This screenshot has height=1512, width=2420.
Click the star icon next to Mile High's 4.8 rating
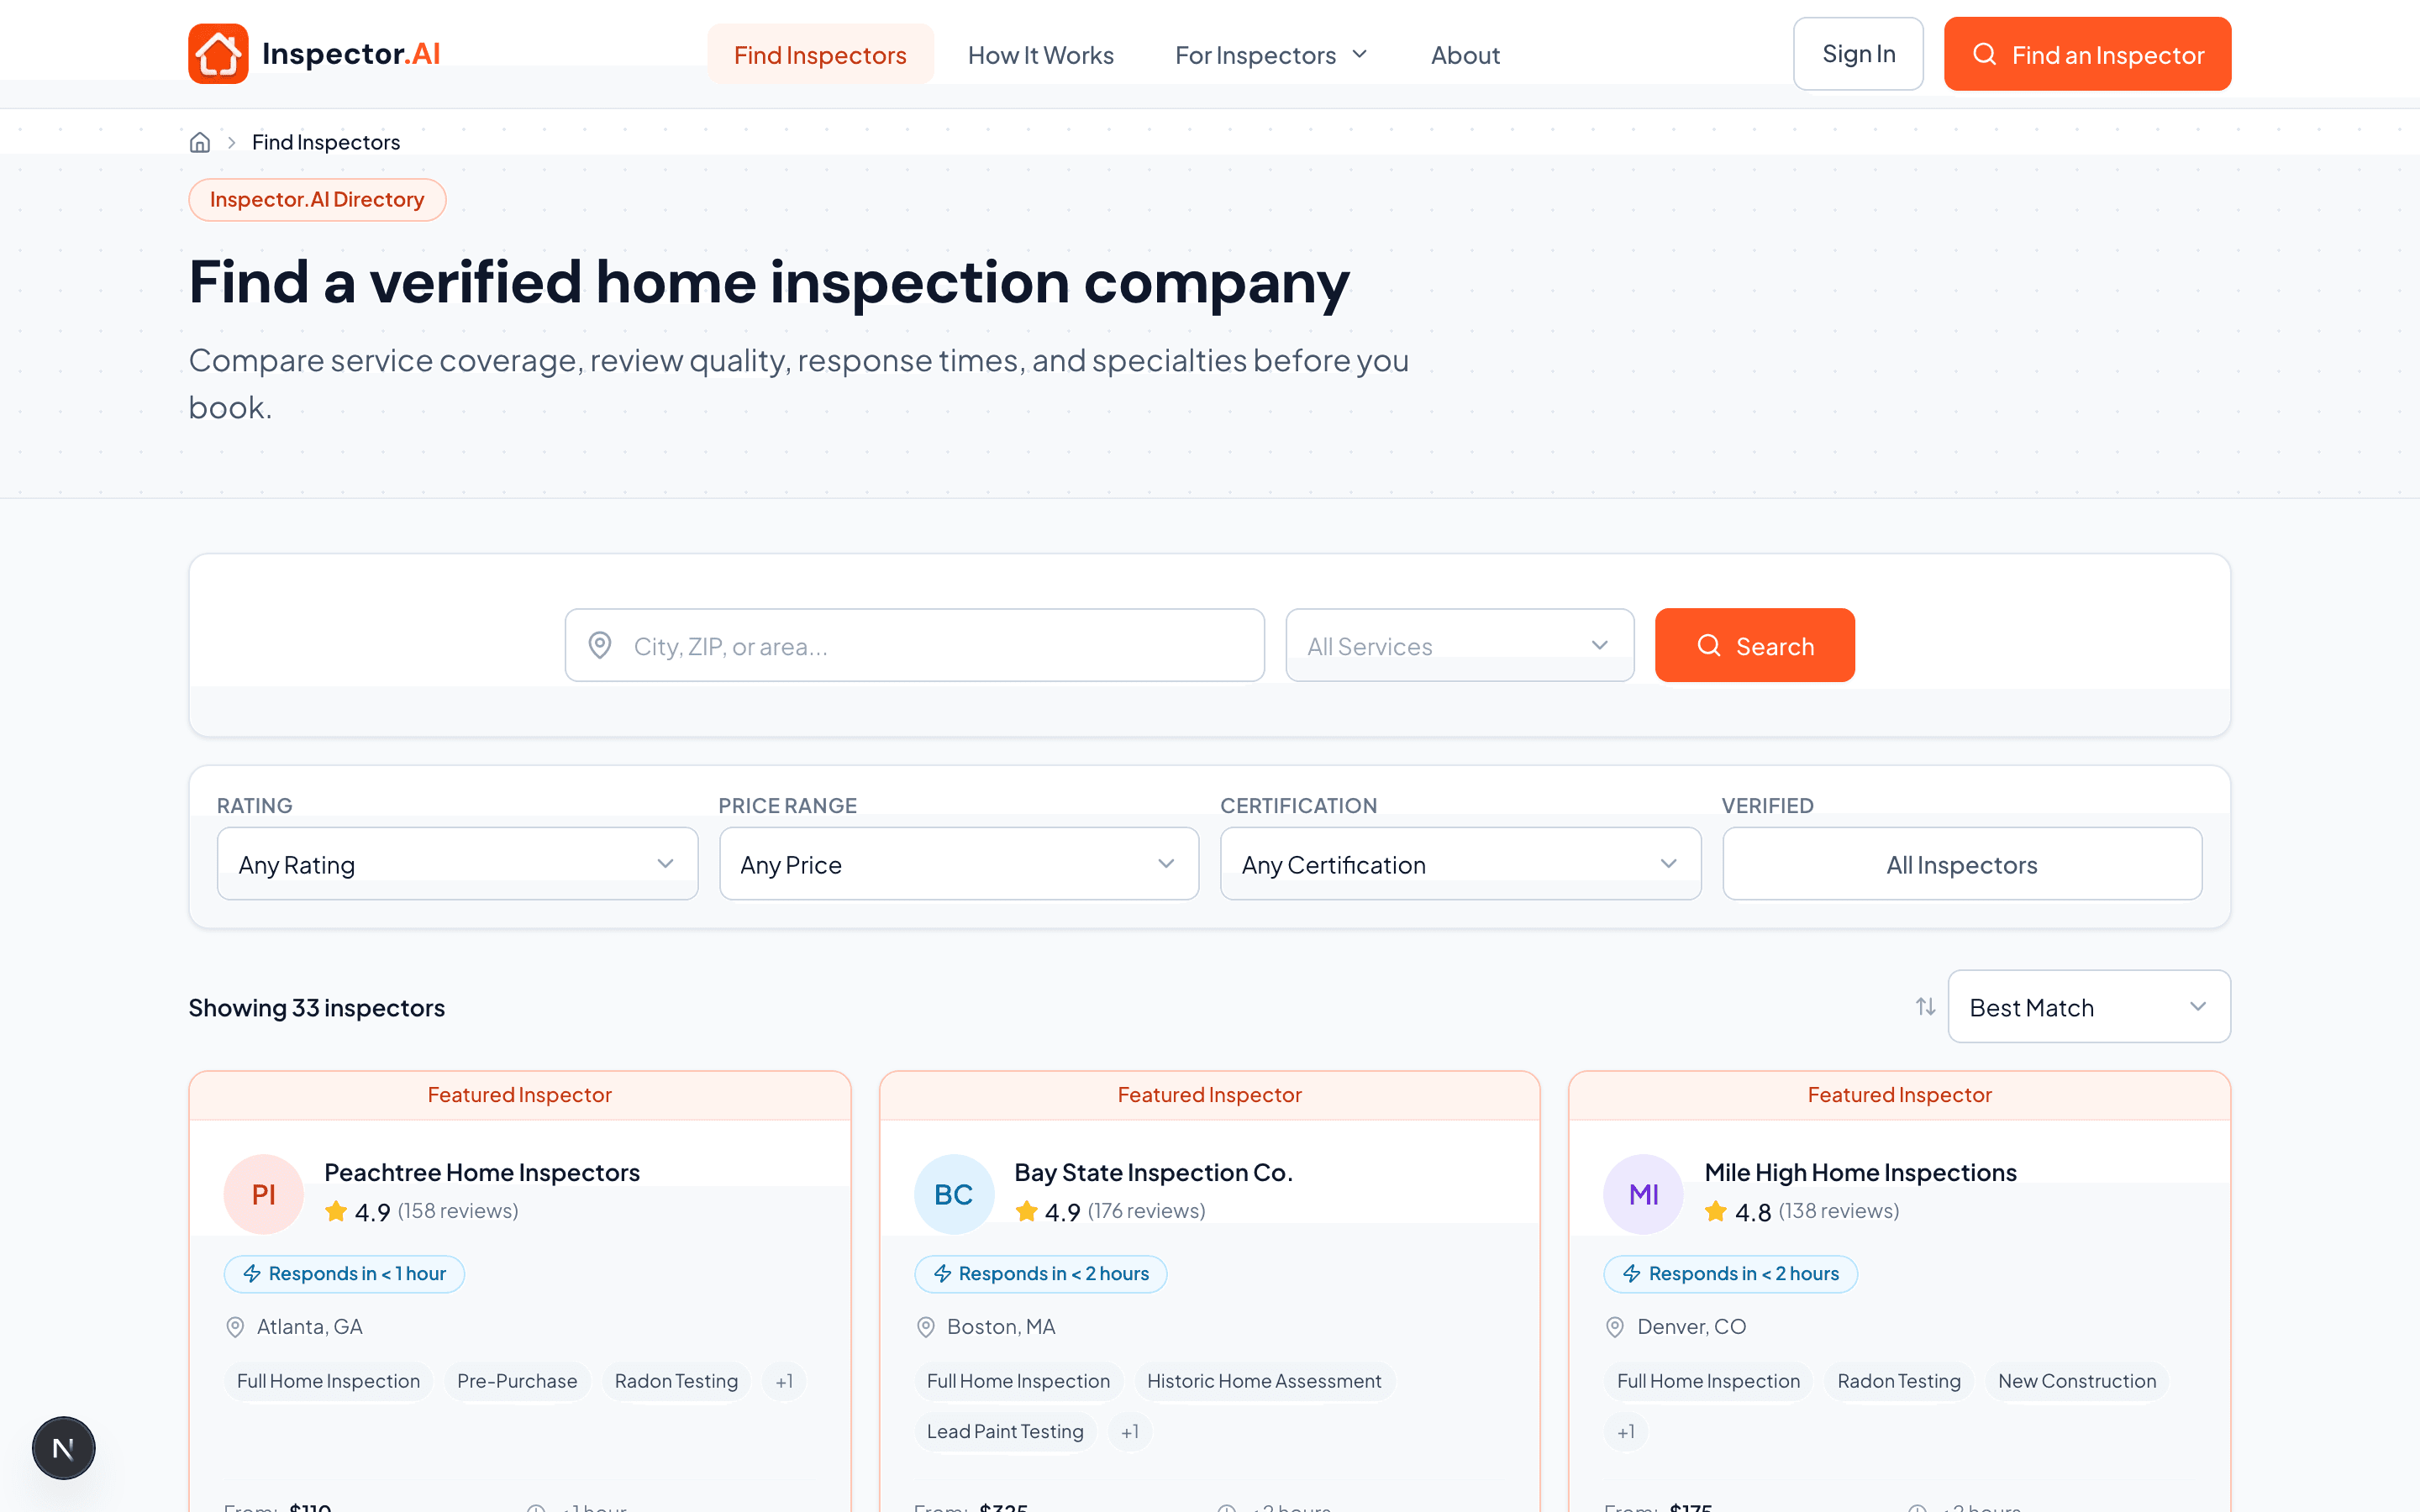(x=1716, y=1211)
